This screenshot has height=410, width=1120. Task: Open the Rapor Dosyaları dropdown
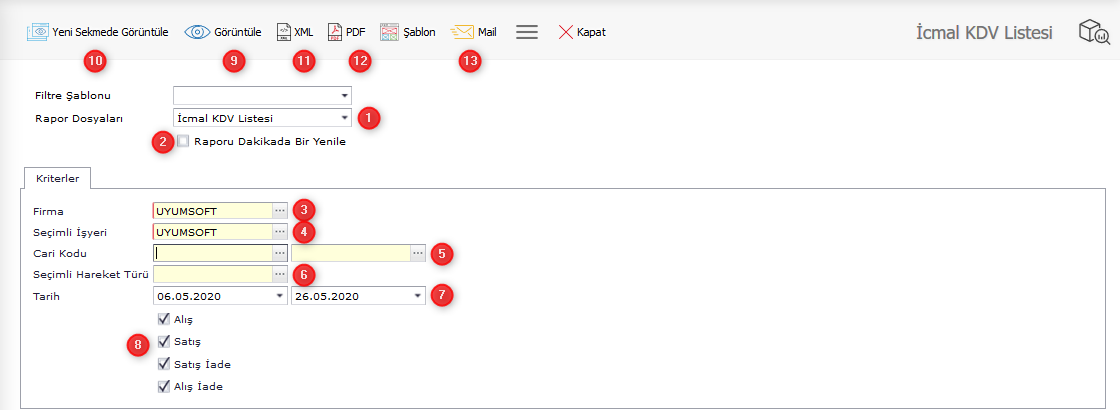click(344, 118)
